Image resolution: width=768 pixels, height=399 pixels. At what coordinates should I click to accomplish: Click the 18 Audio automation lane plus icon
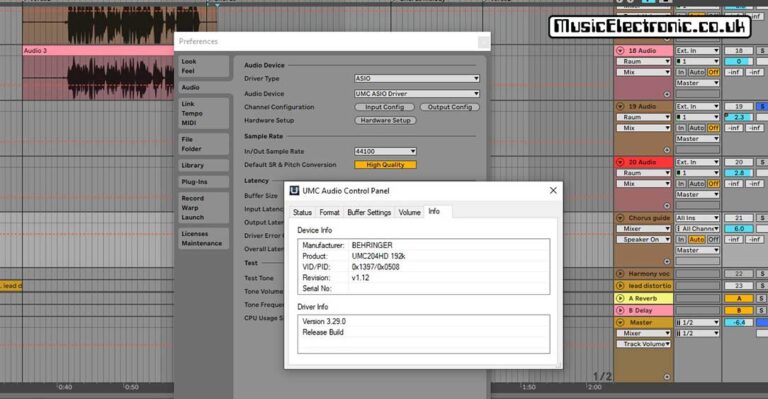pos(667,94)
